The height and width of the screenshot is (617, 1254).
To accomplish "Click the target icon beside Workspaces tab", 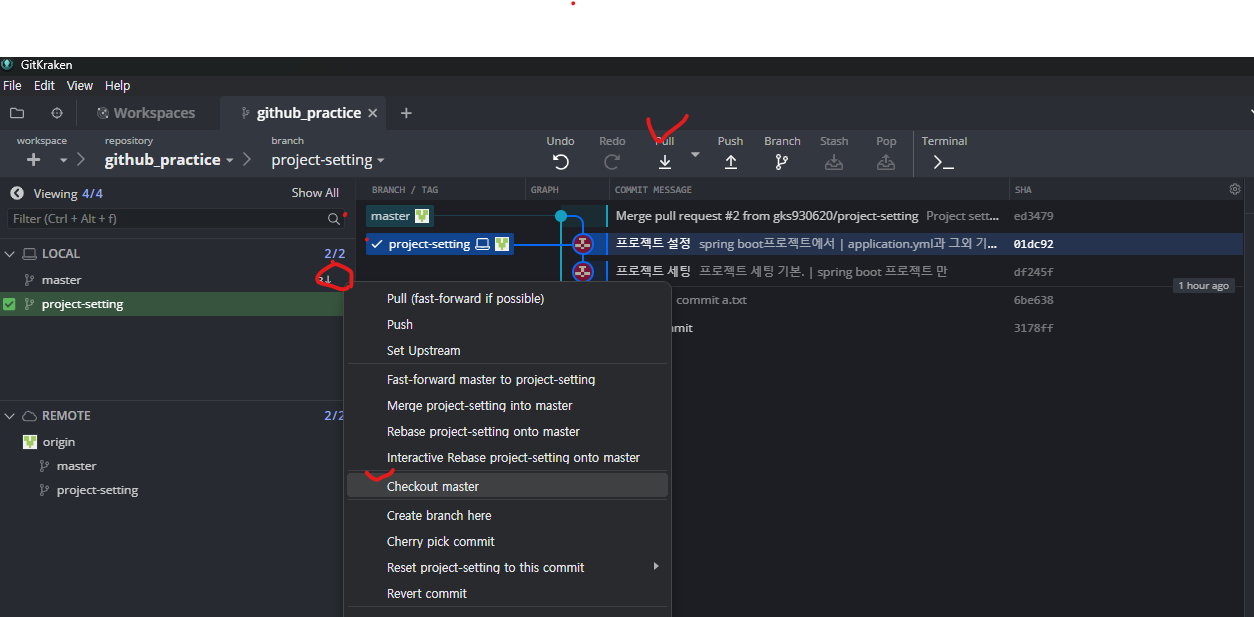I will 57,113.
